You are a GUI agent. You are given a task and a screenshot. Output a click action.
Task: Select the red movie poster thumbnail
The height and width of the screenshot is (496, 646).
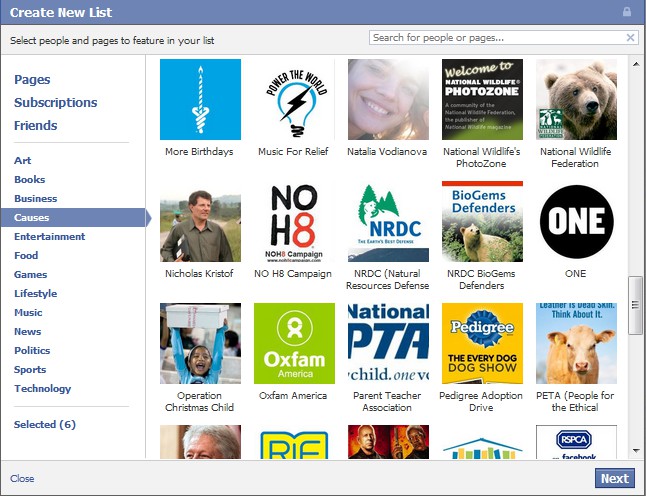(x=388, y=442)
